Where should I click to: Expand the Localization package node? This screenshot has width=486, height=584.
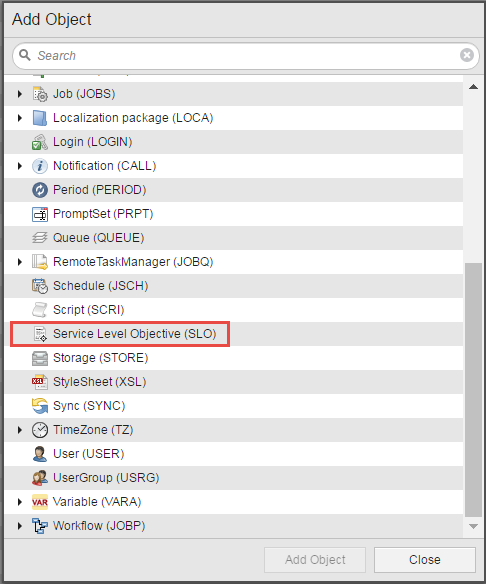(x=20, y=118)
